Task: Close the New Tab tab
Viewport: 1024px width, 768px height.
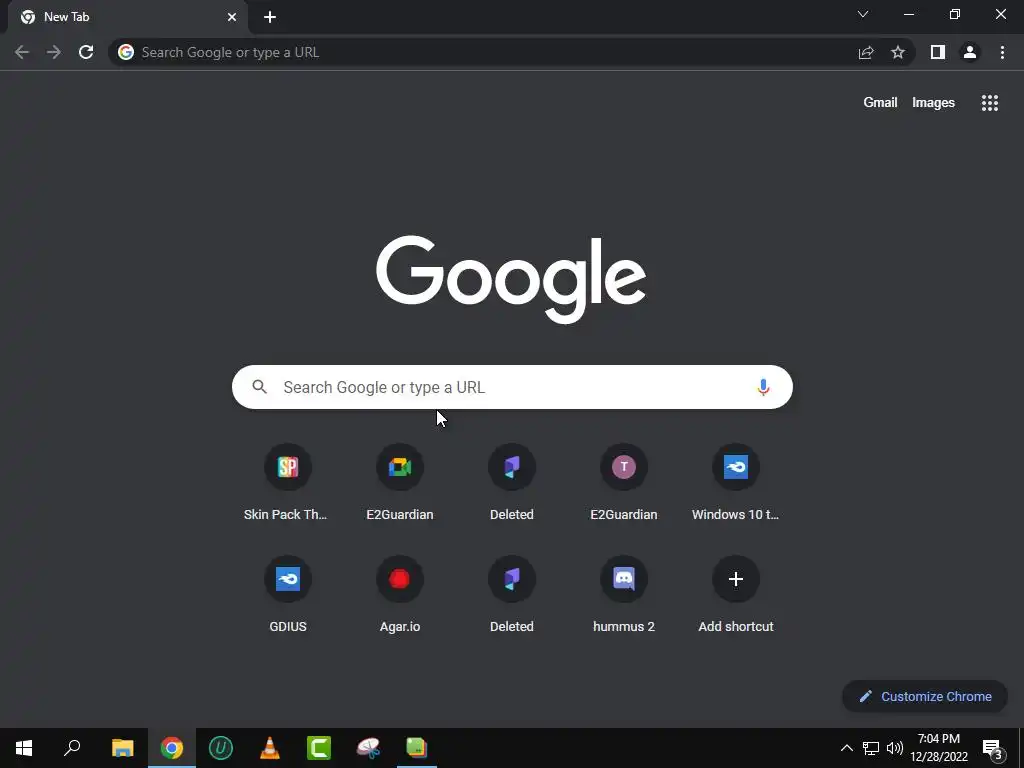Action: pos(232,17)
